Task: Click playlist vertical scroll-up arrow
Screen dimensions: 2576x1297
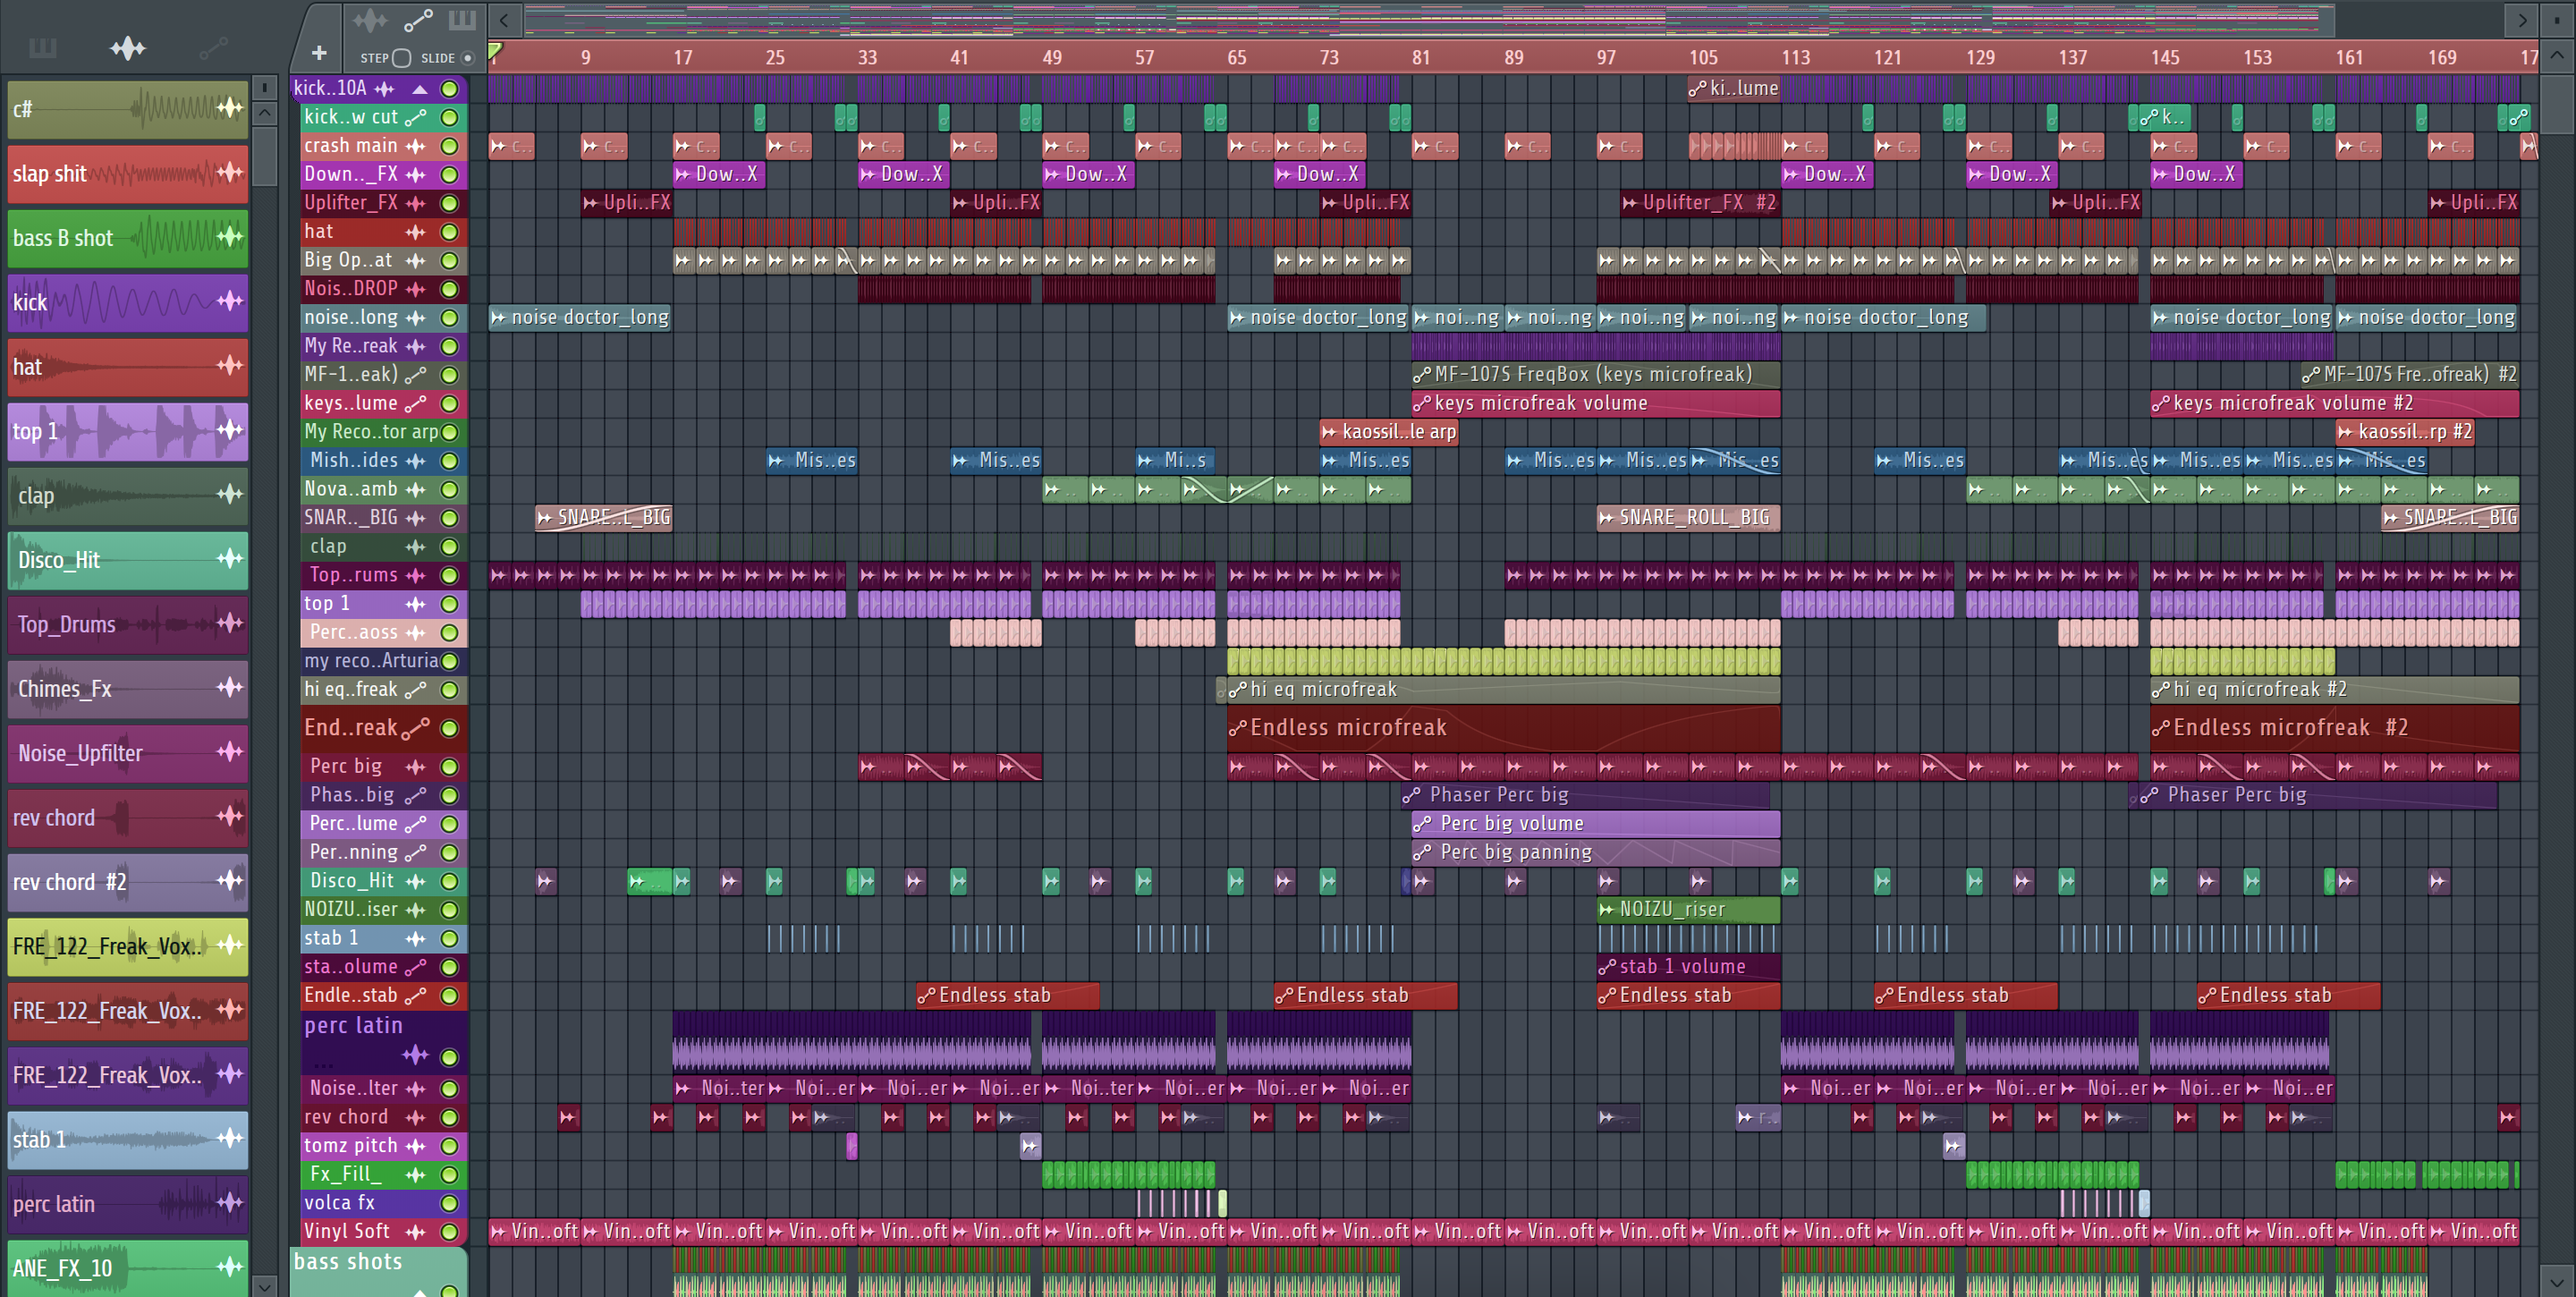Action: pos(2556,55)
